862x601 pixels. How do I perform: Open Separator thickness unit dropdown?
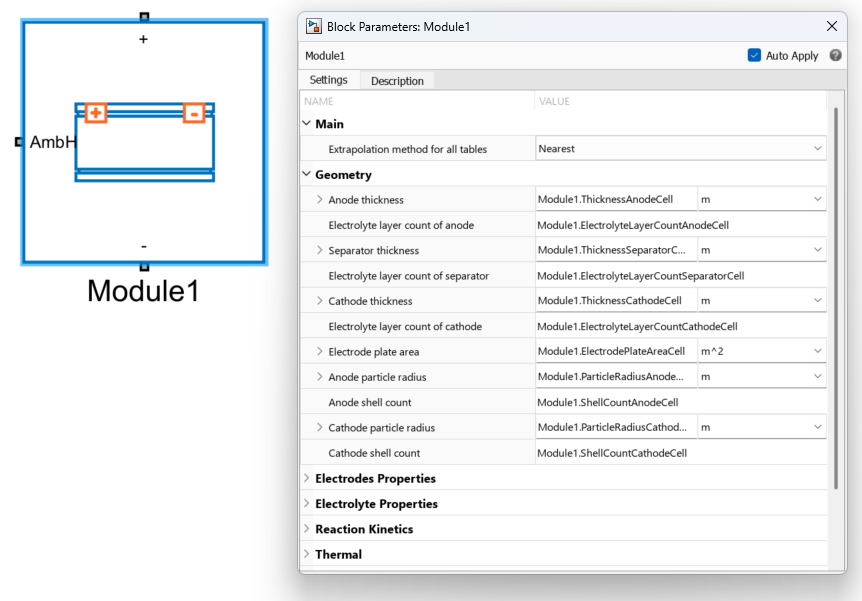[x=761, y=250]
